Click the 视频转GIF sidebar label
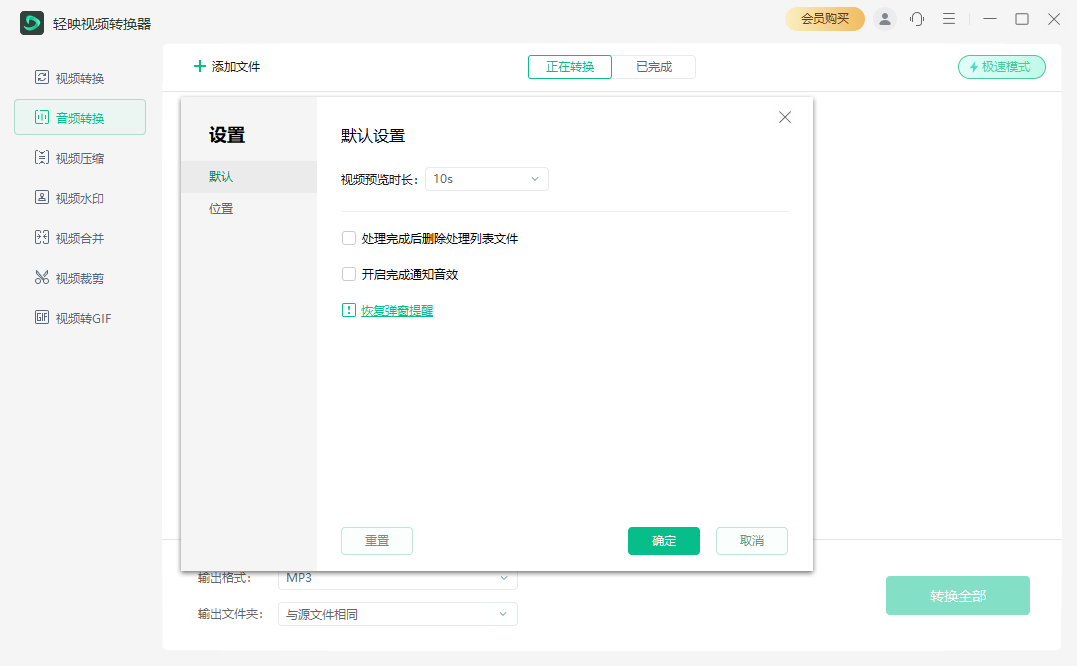Image resolution: width=1077 pixels, height=666 pixels. [x=83, y=319]
